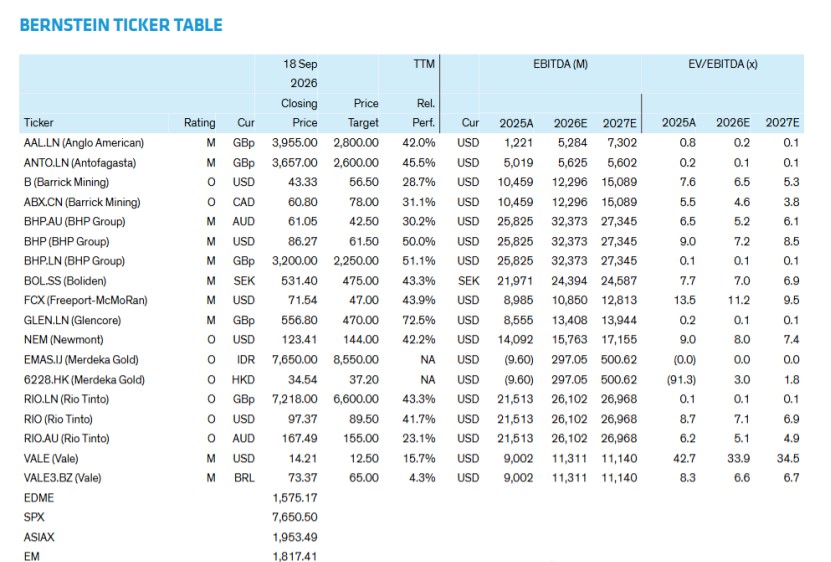Click the EBITDA (M) header

(560, 64)
